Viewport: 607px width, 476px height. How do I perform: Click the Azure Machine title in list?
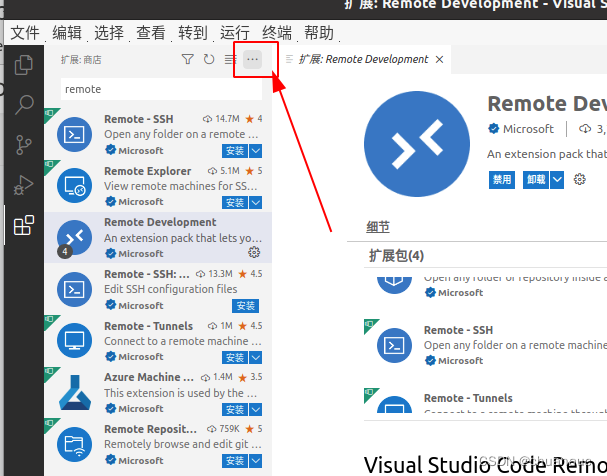click(149, 377)
